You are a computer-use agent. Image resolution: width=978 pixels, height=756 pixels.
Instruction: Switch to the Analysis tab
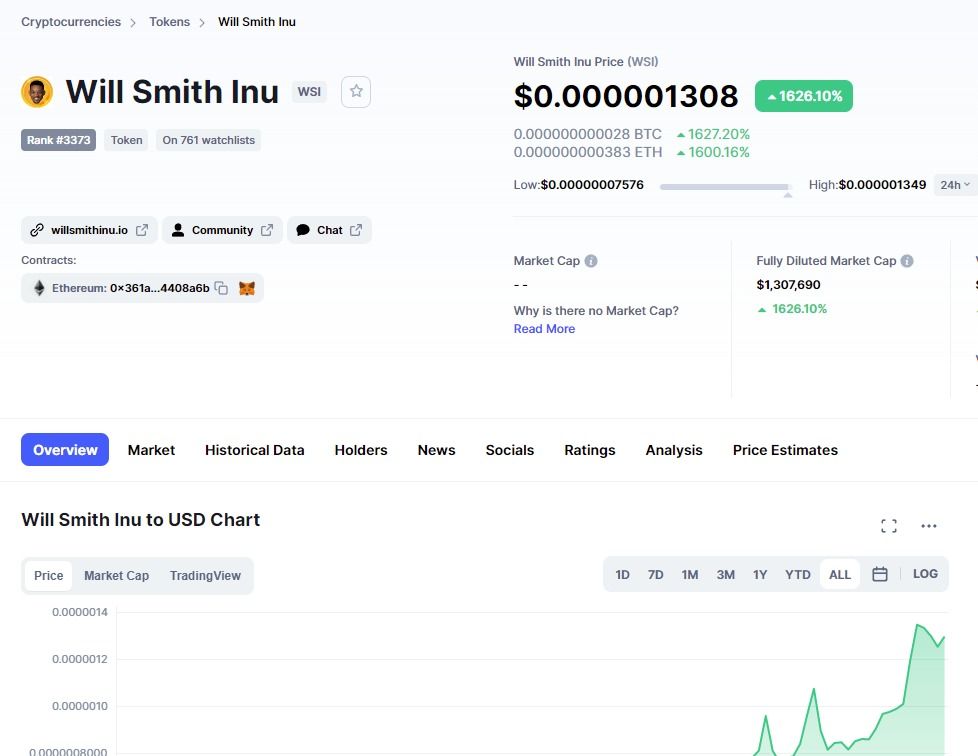click(x=674, y=450)
